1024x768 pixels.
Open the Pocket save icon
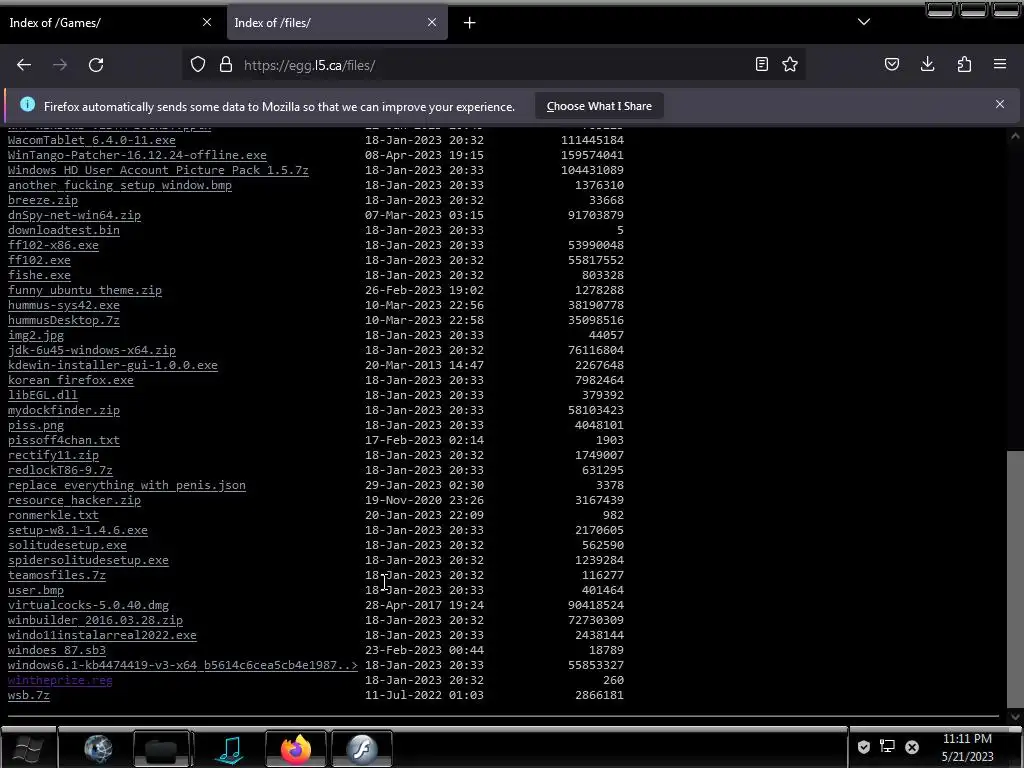892,64
